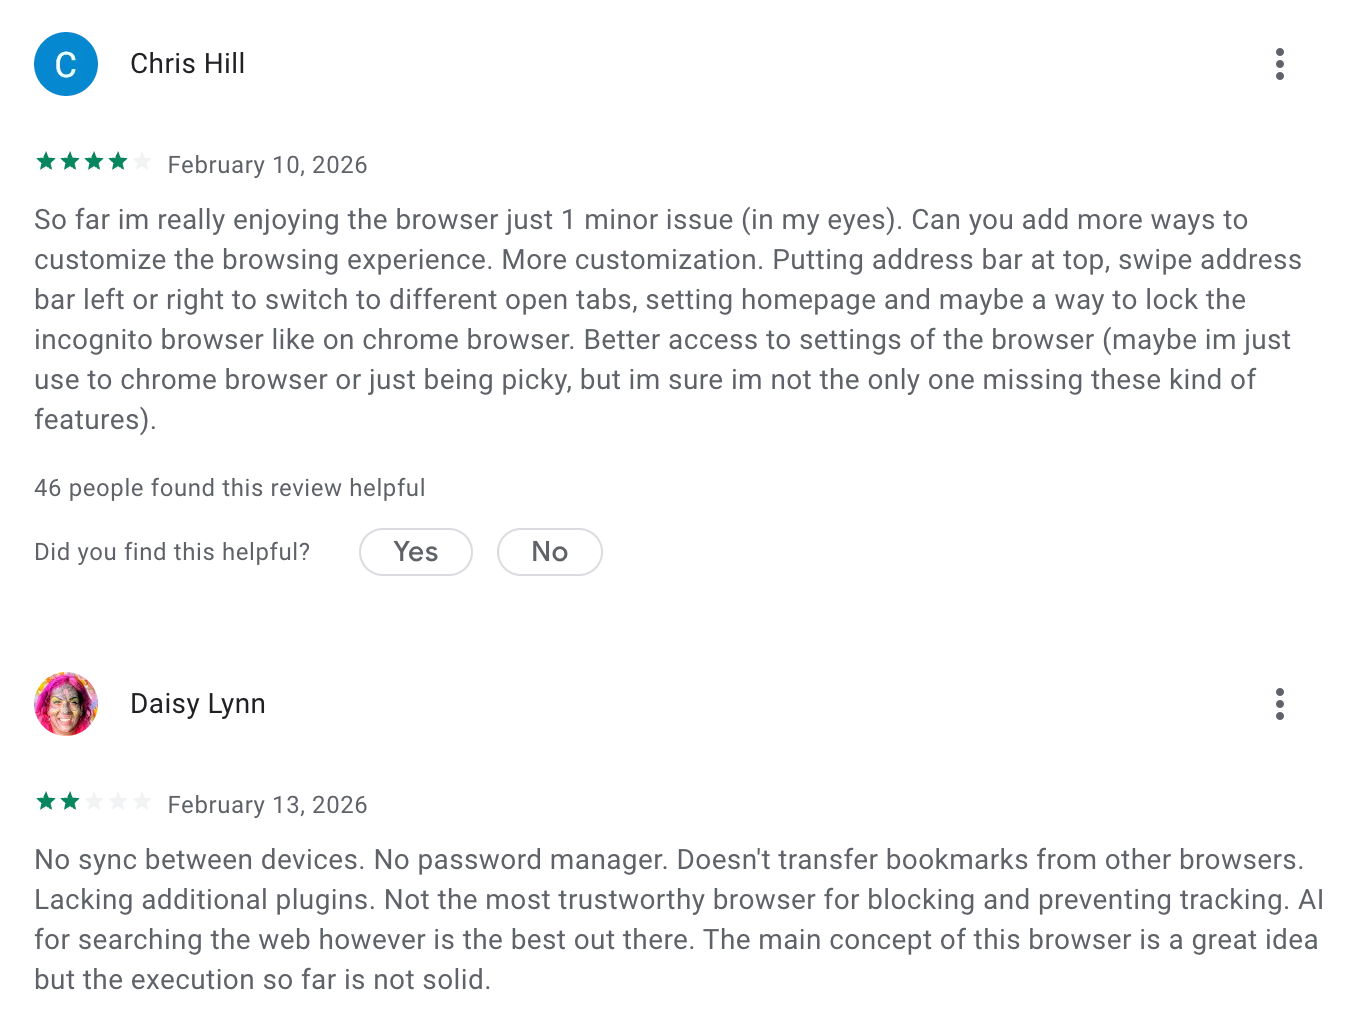Viewport: 1368px width, 1020px height.
Task: Select the second star in Daisy Lynn's rating
Action: click(x=68, y=801)
